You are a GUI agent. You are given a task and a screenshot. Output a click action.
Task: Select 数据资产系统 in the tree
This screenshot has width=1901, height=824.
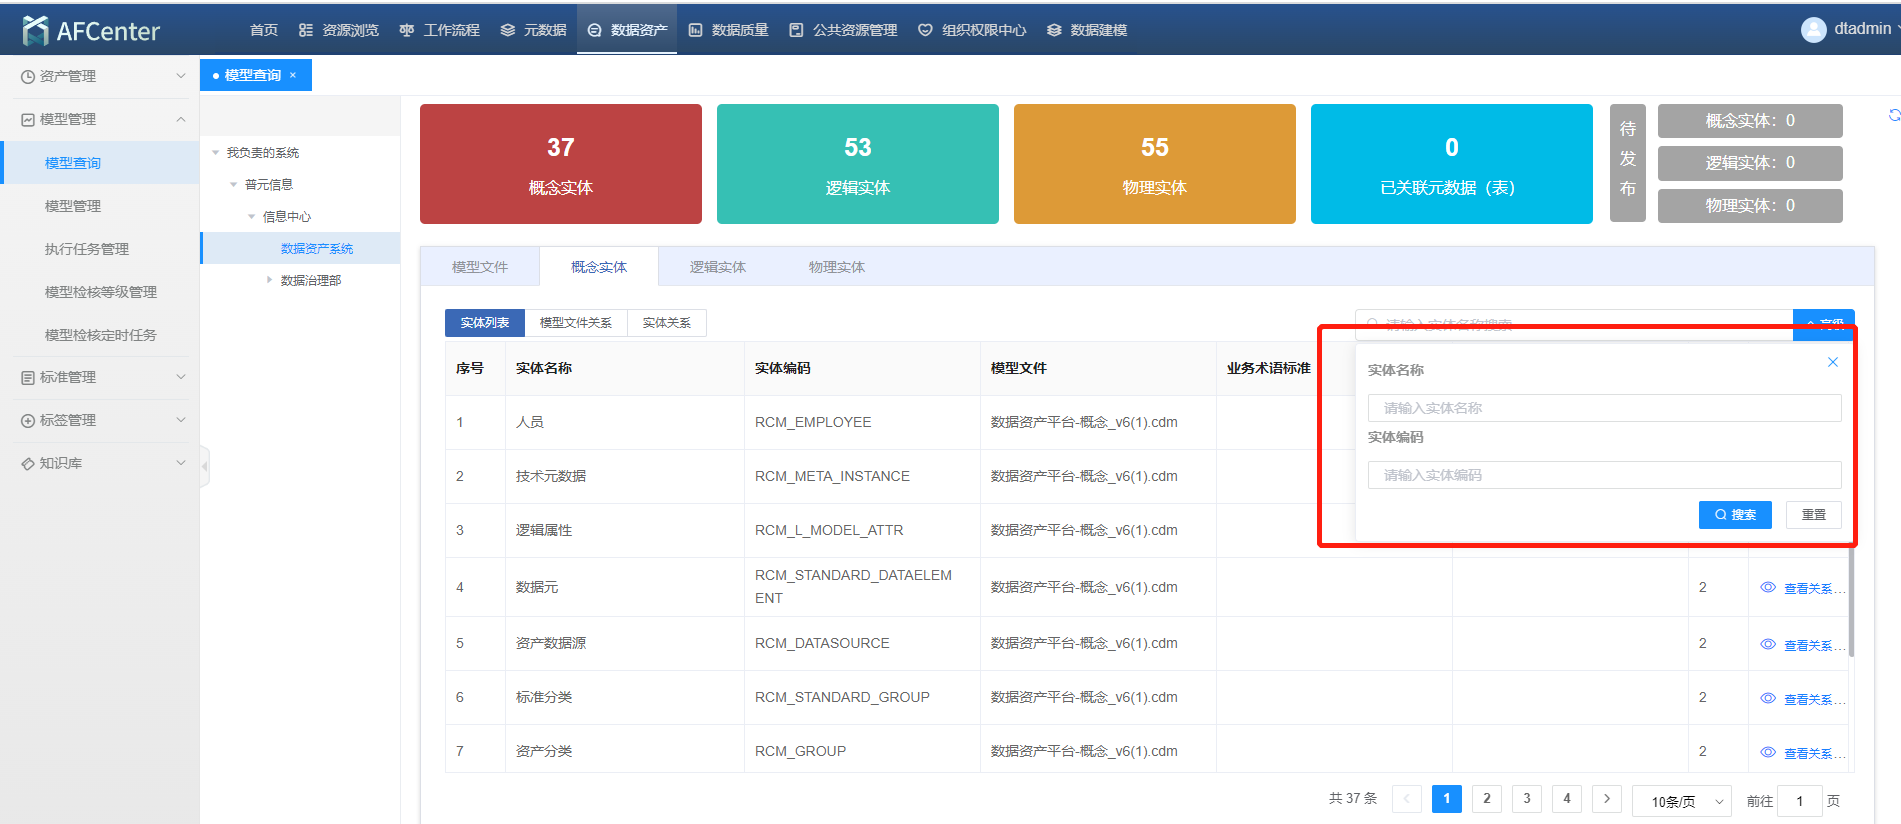[x=316, y=248]
